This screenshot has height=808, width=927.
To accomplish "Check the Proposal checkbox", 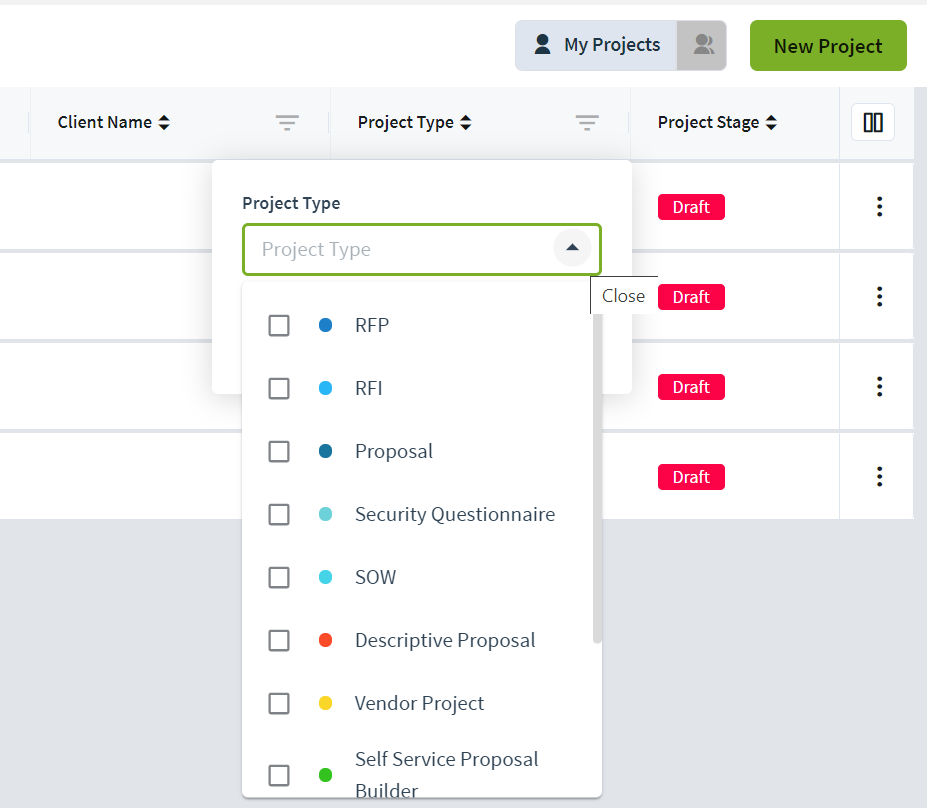I will click(279, 452).
